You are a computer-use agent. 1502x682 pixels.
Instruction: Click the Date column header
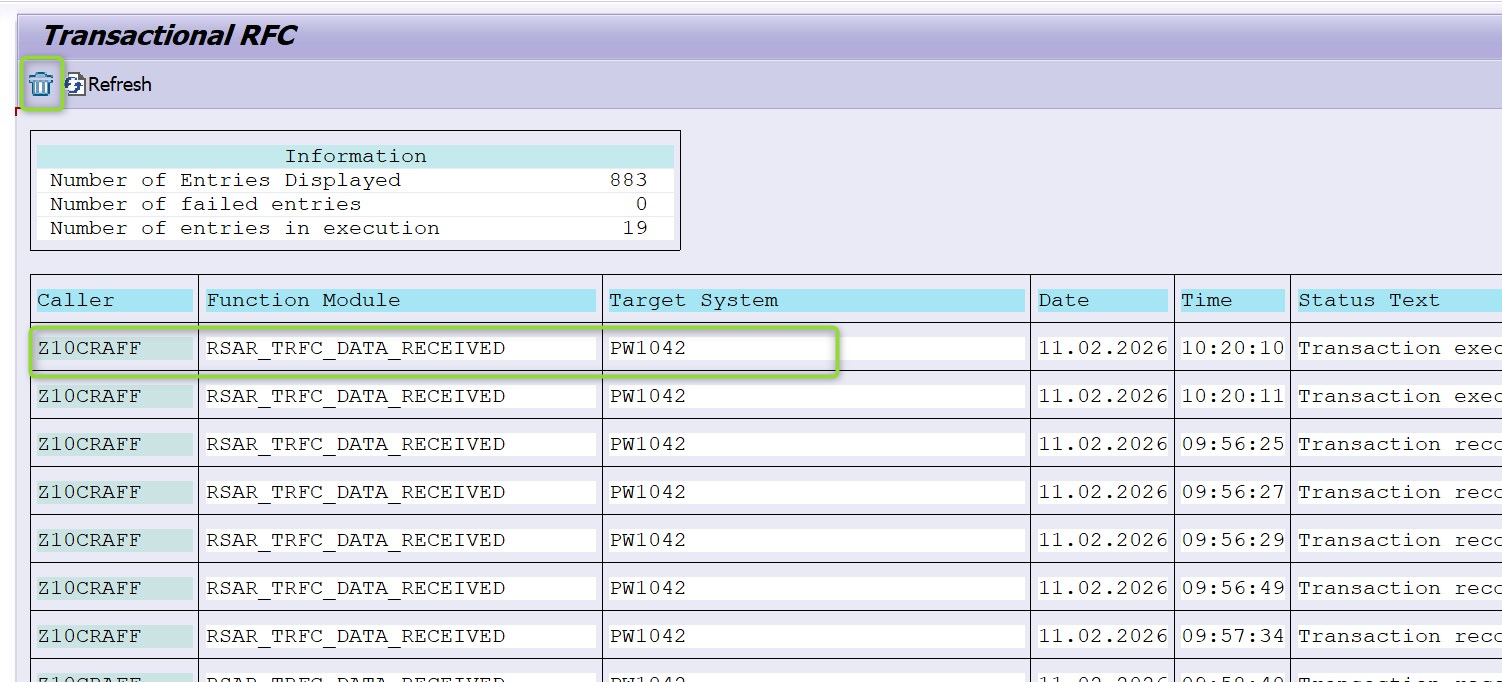point(1064,300)
